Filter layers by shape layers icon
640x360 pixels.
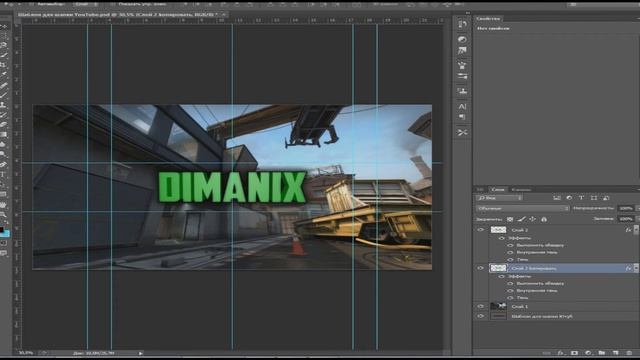tap(594, 198)
